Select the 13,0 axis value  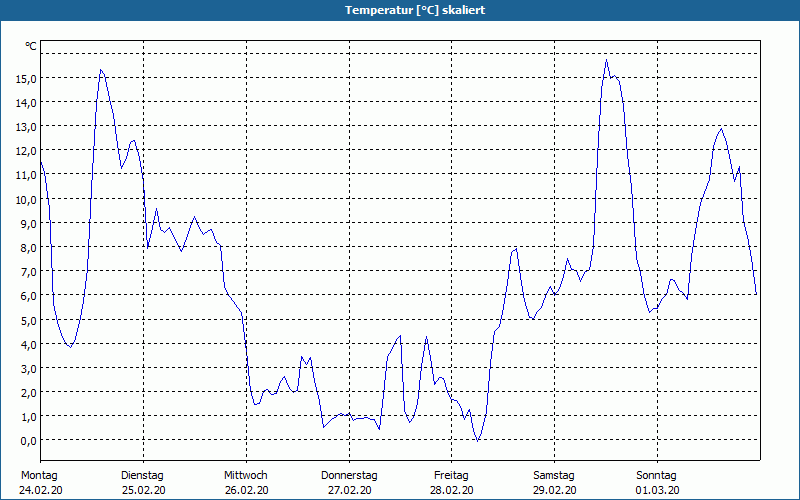(x=26, y=127)
